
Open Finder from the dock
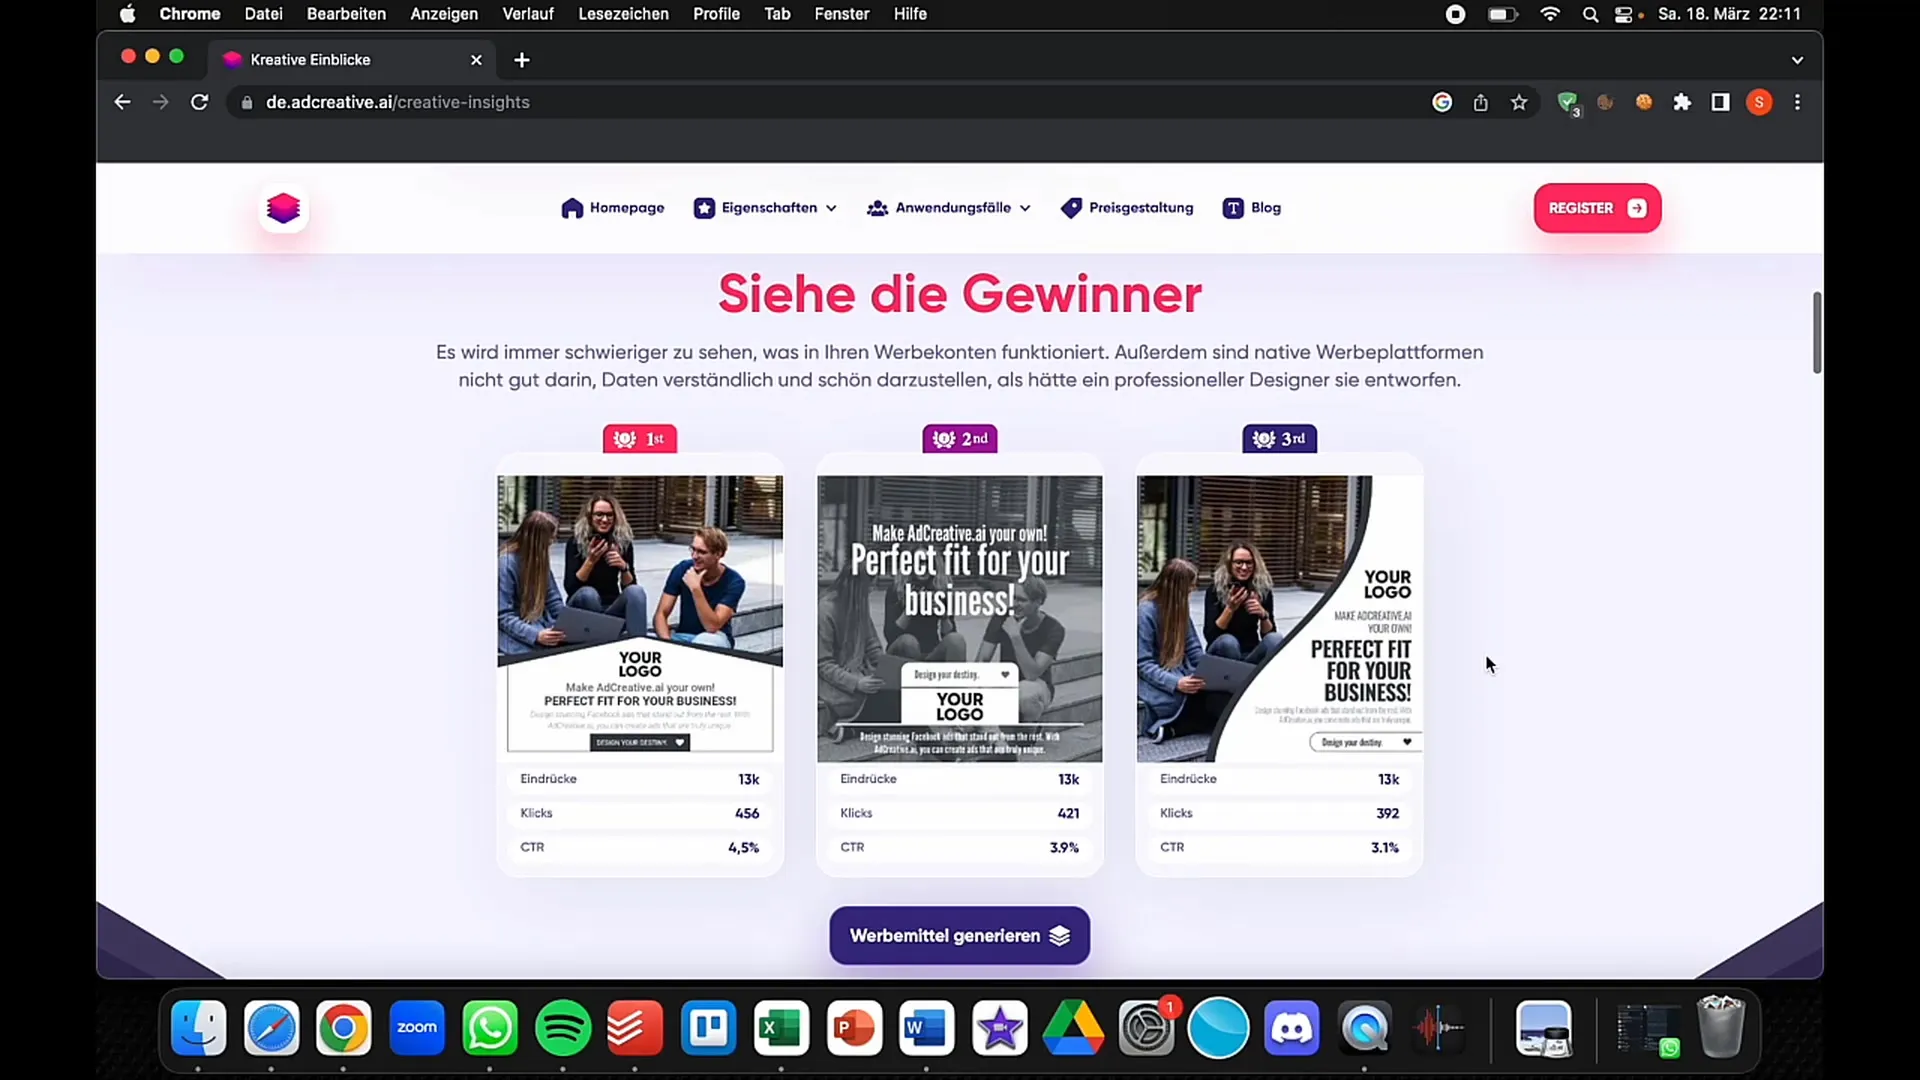[x=198, y=1028]
